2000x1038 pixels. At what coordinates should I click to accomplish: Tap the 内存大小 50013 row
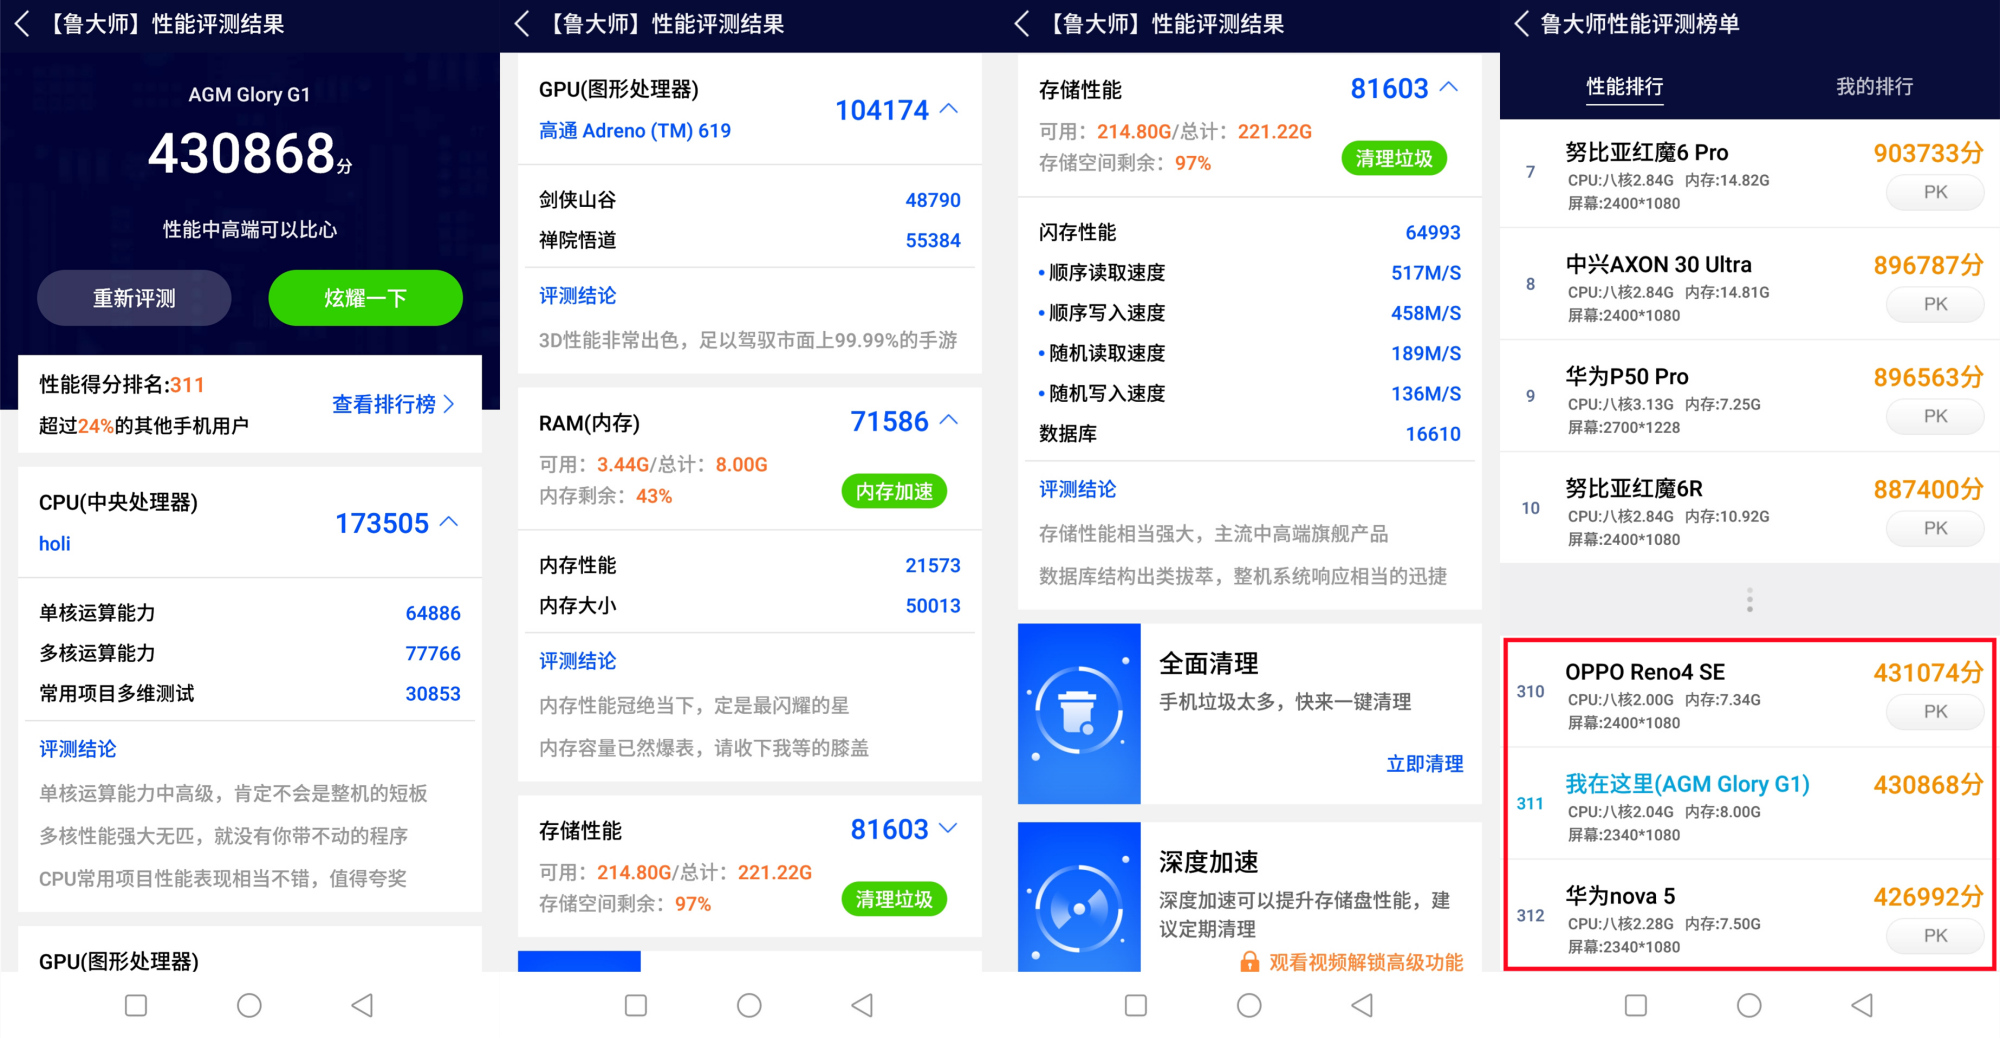(750, 605)
